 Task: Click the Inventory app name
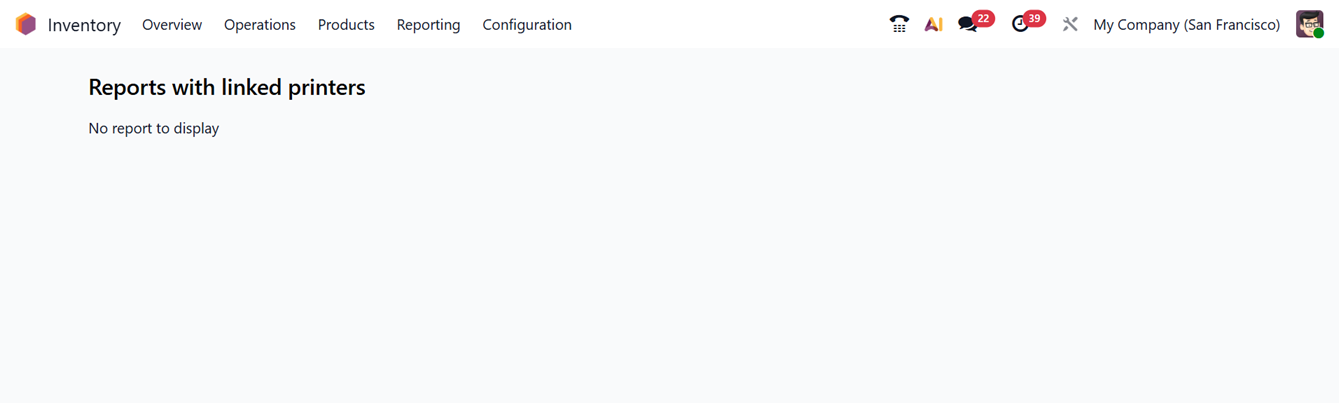point(84,24)
